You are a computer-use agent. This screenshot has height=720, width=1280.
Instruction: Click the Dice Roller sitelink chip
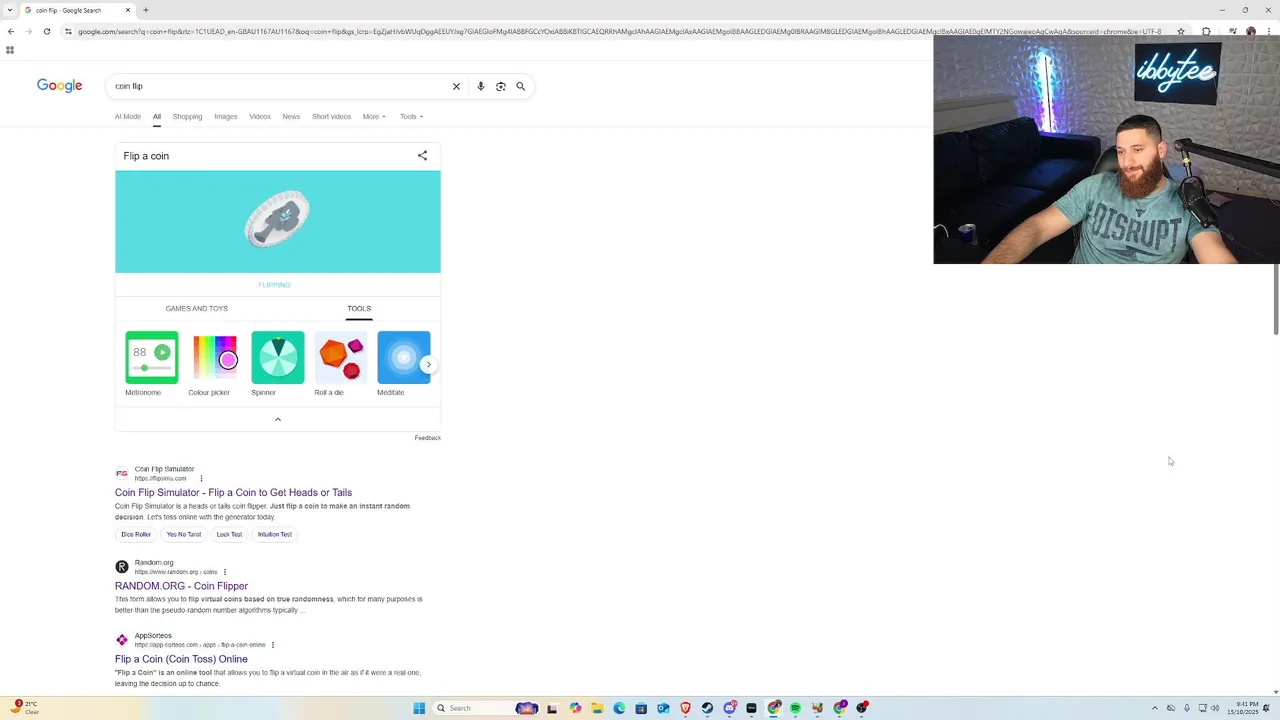136,534
